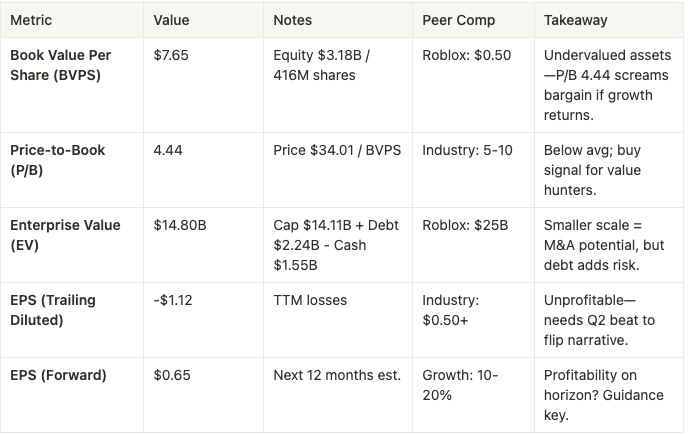Click the Industry: 5-10 peer comp cell
The image size is (689, 435).
pos(467,150)
